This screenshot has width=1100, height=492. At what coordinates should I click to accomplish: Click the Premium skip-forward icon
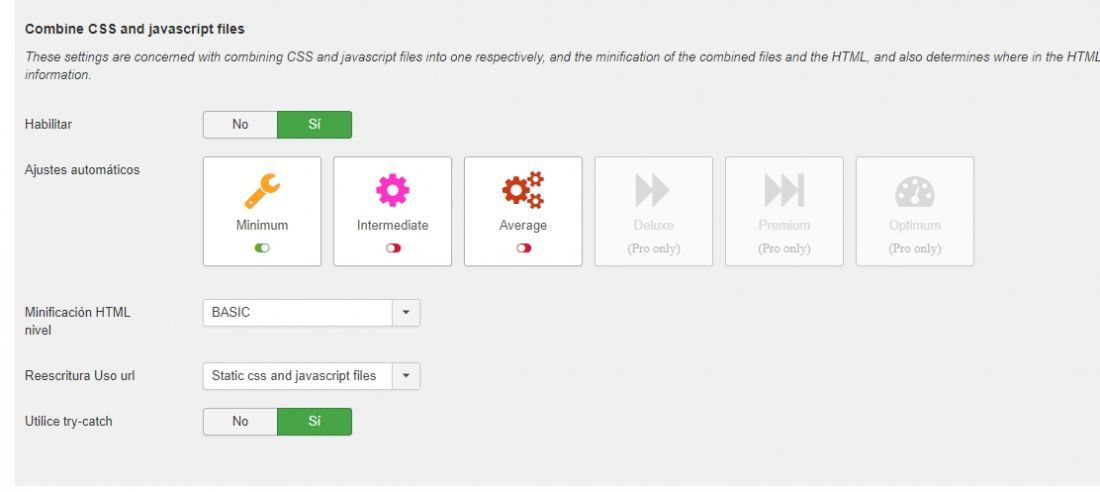[x=784, y=190]
